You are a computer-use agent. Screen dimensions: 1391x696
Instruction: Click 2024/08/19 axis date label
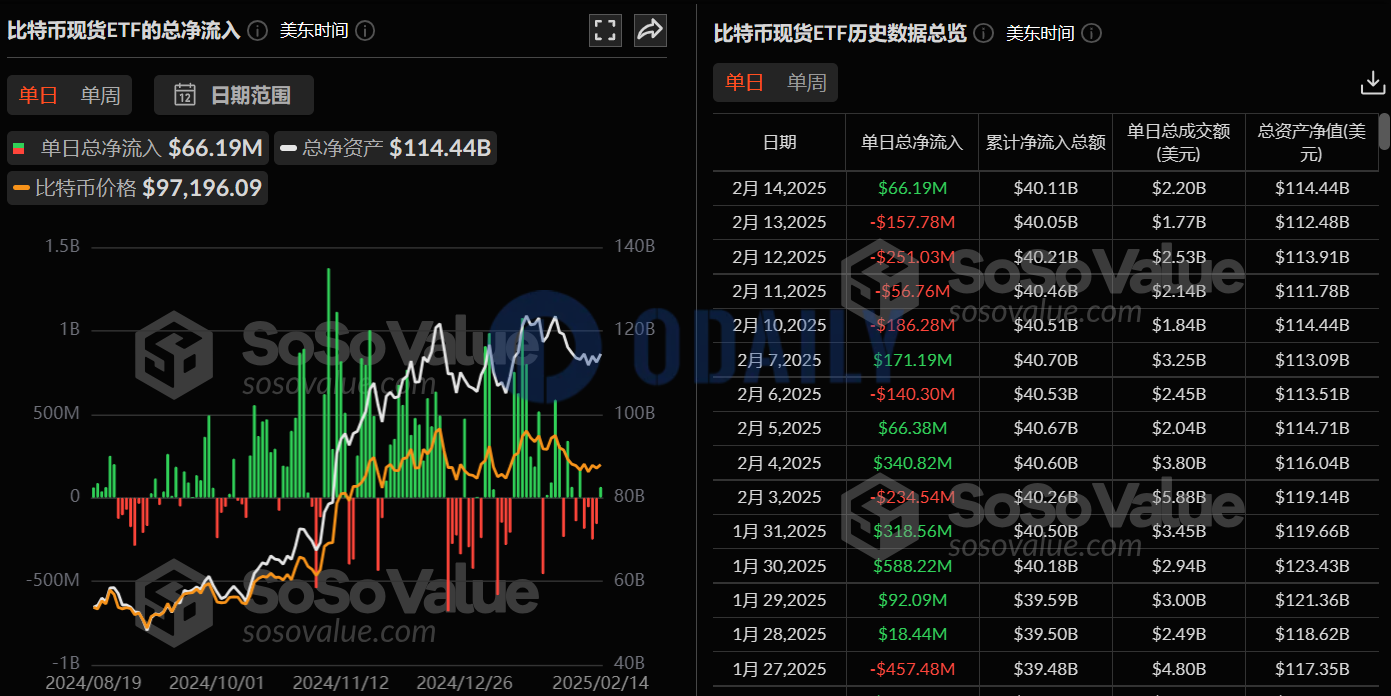pos(92,681)
